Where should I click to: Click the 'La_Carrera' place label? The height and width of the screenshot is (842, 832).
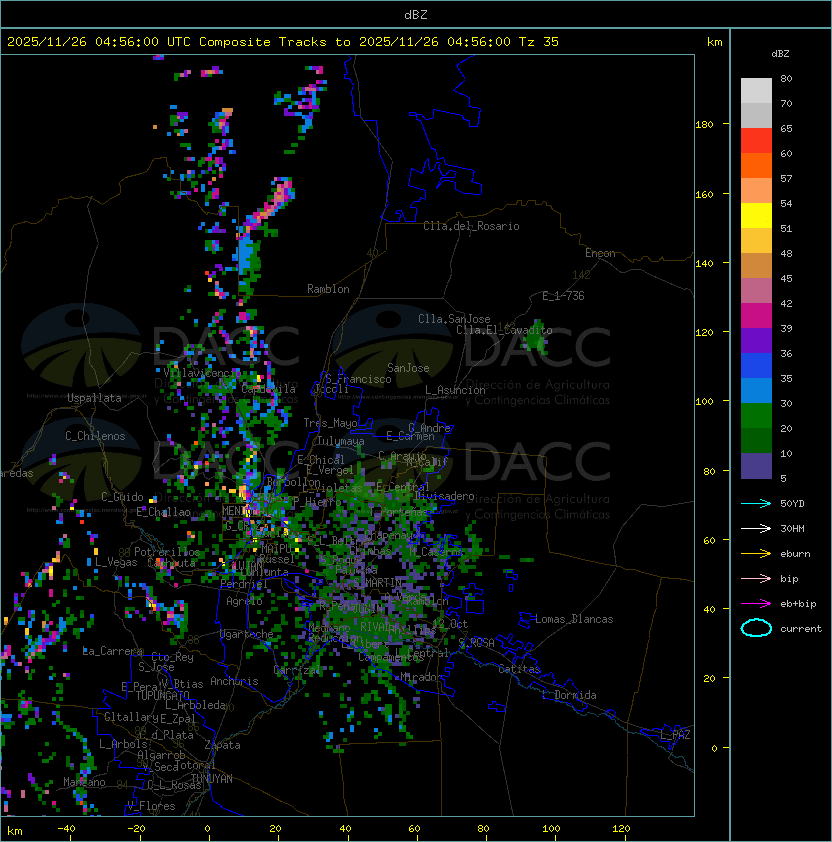[x=112, y=651]
